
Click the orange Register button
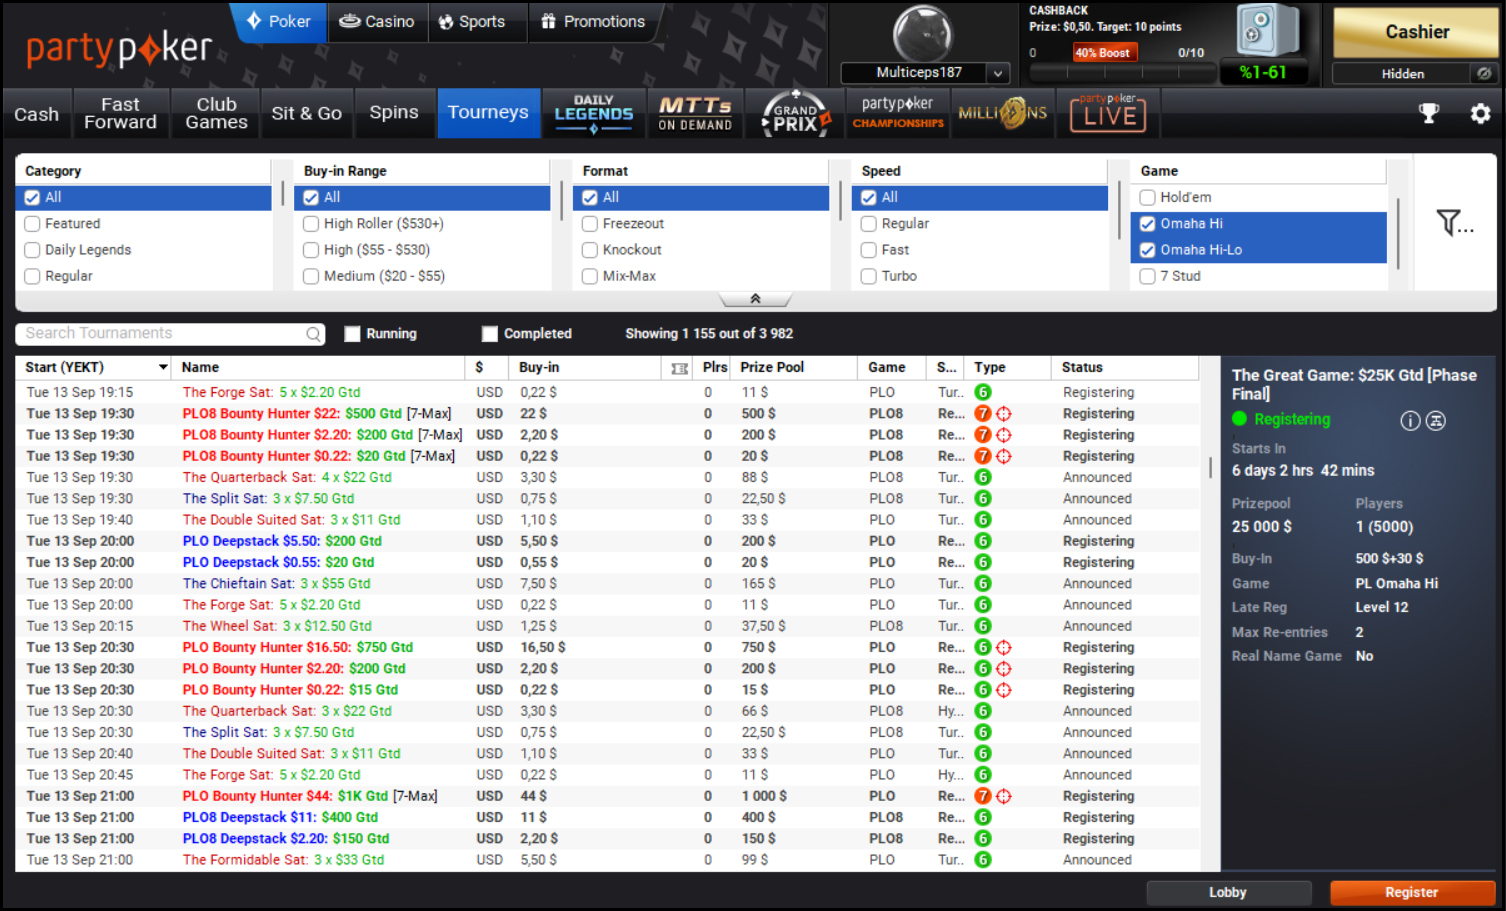pos(1412,892)
